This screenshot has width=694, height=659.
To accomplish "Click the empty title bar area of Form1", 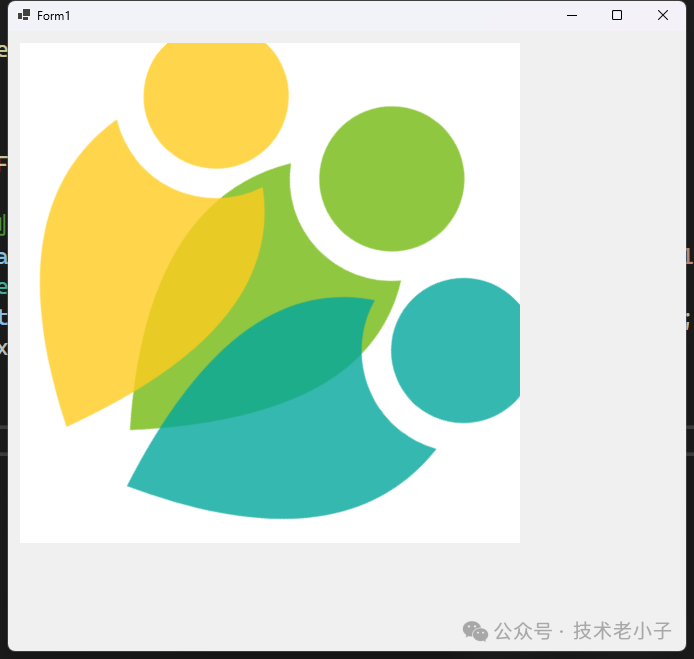I will click(300, 15).
